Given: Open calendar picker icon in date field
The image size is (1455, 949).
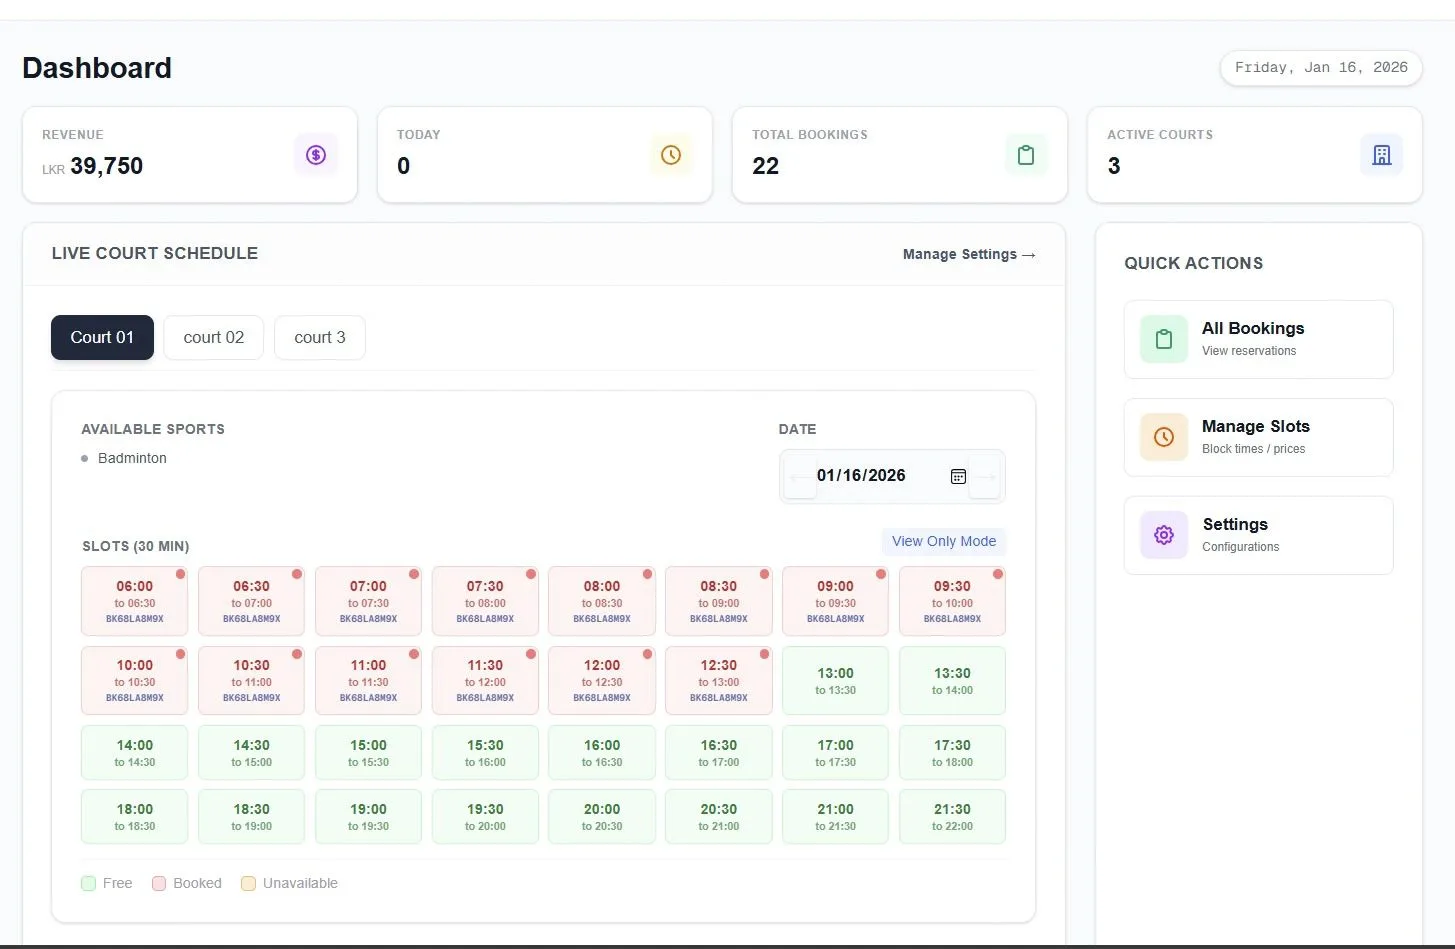Looking at the screenshot, I should pyautogui.click(x=958, y=476).
